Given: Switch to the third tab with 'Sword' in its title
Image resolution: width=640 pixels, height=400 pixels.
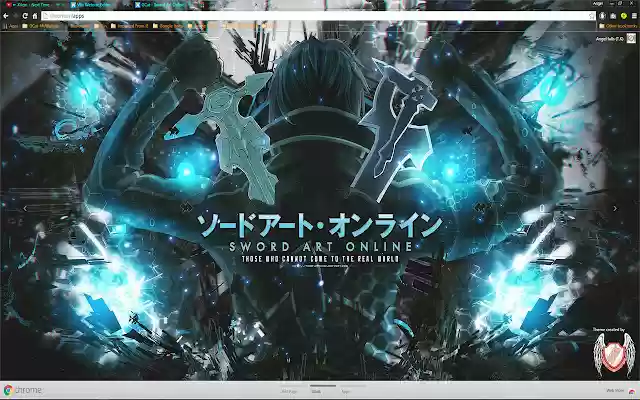Looking at the screenshot, I should [163, 5].
